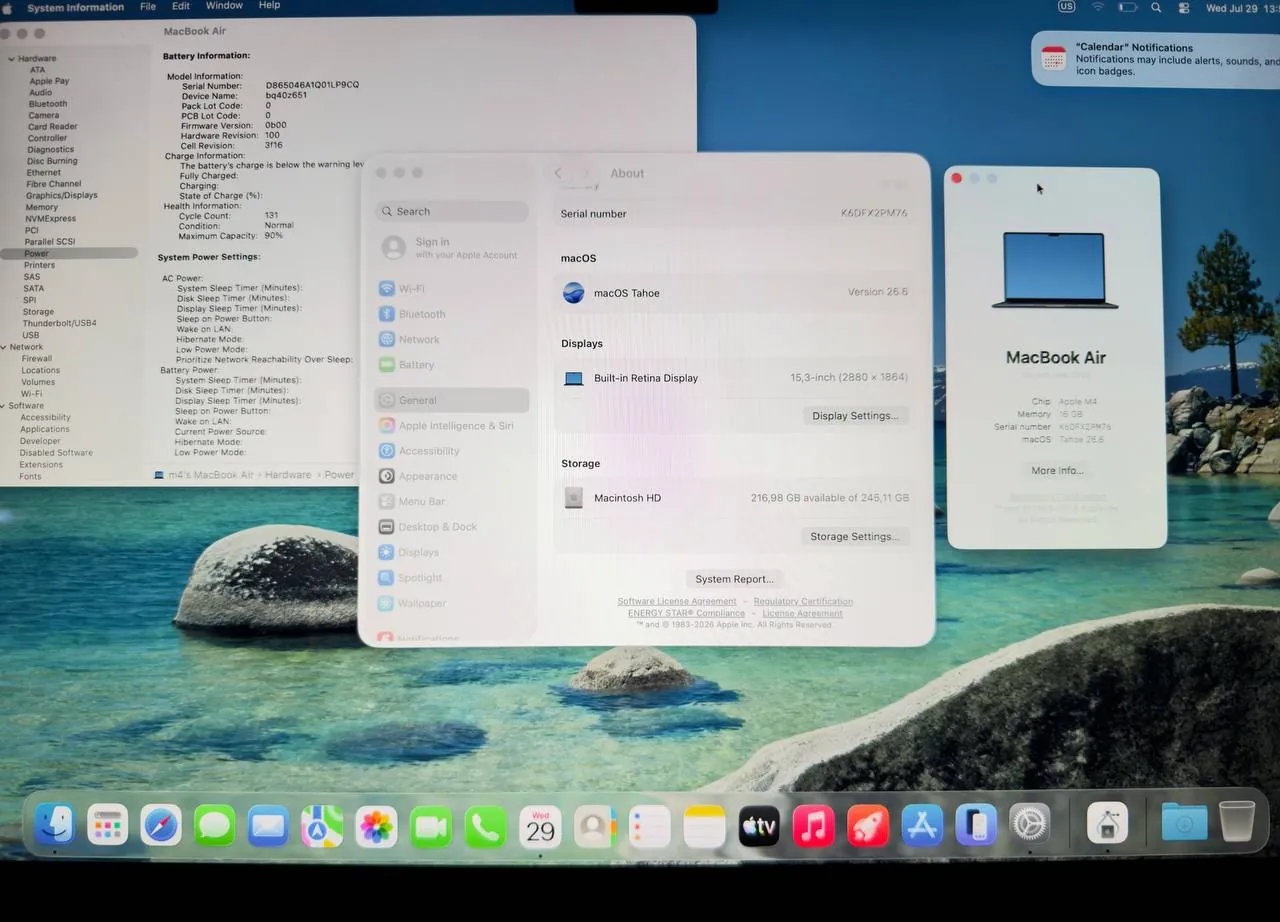Open the Edit menu

pyautogui.click(x=181, y=6)
